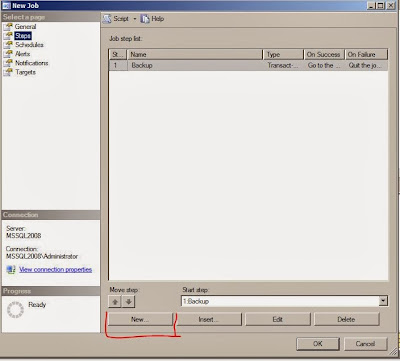This screenshot has width=400, height=361.
Task: Open the General page icon
Action: click(8, 27)
